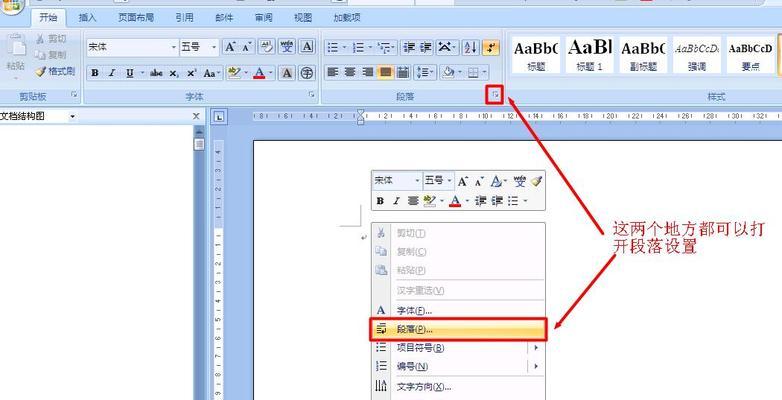Toggle Underline in the ribbon

pyautogui.click(x=130, y=73)
